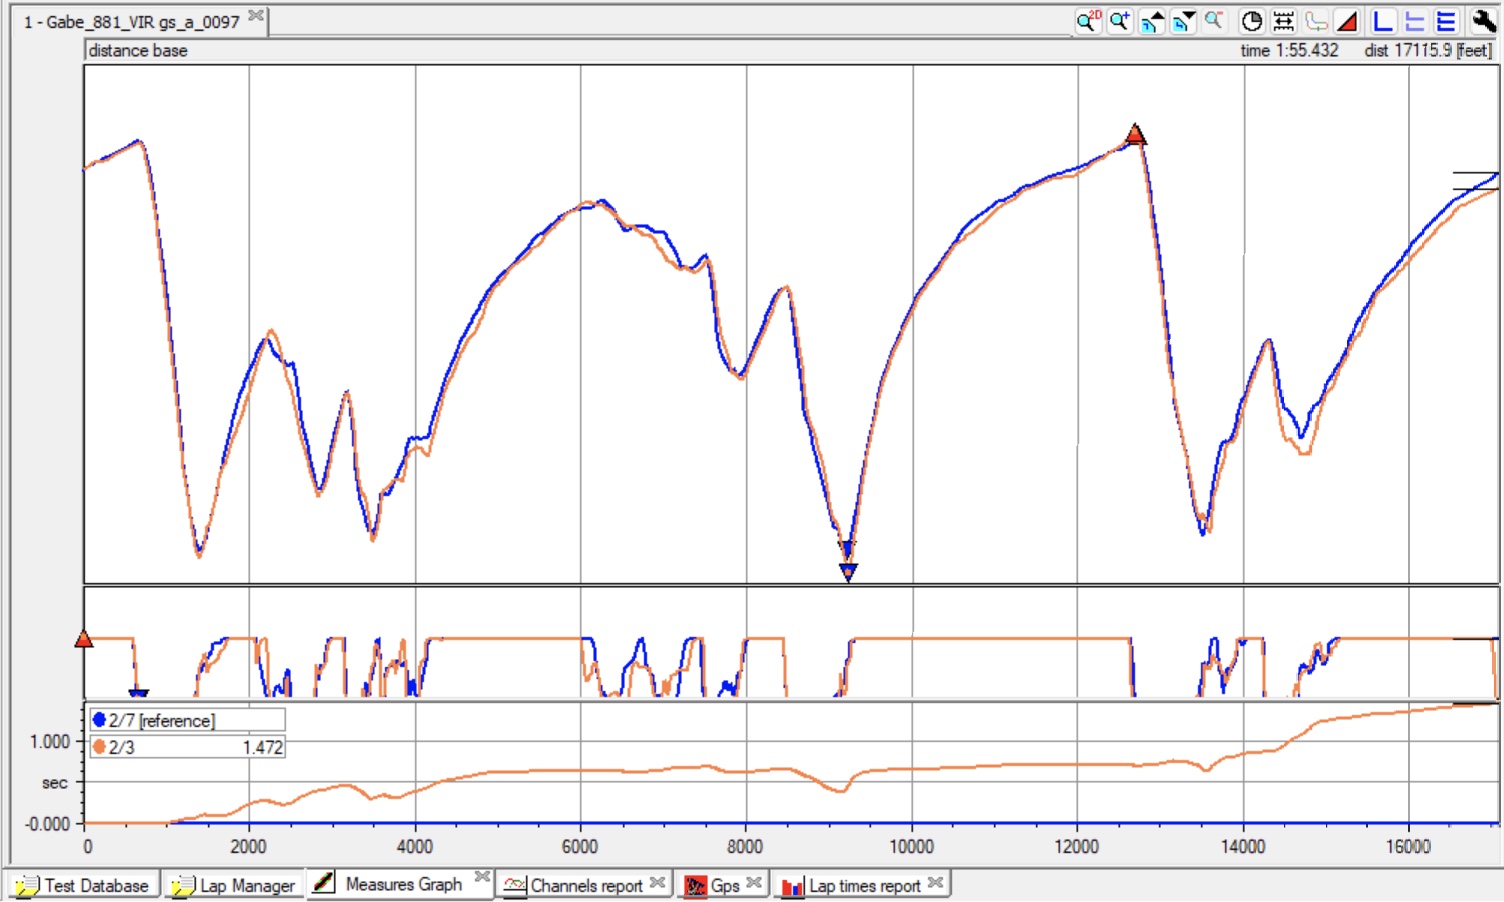Select the 2/3 lap legend label
The width and height of the screenshot is (1504, 902).
(x=121, y=747)
